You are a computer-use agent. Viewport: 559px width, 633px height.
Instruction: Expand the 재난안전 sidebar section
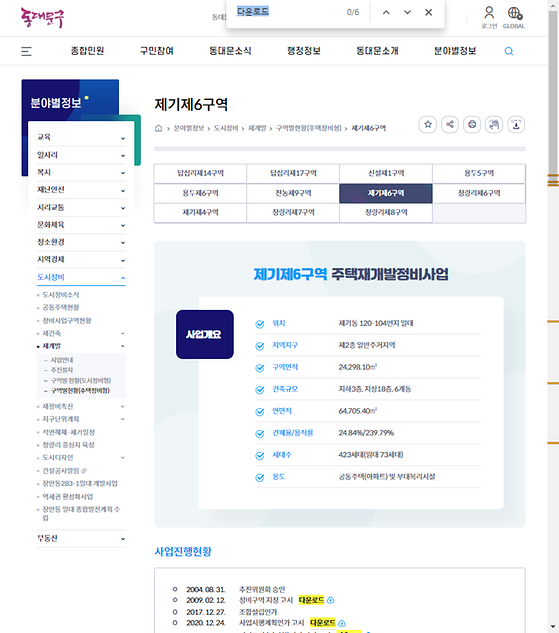pyautogui.click(x=81, y=190)
